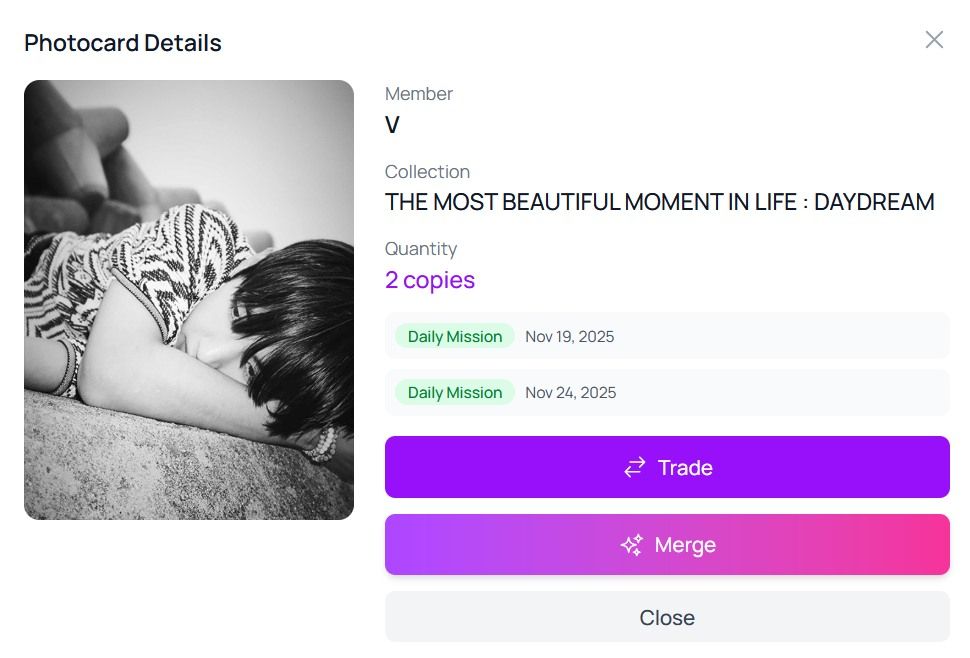
Task: Close the dialog with the X icon
Action: [934, 40]
